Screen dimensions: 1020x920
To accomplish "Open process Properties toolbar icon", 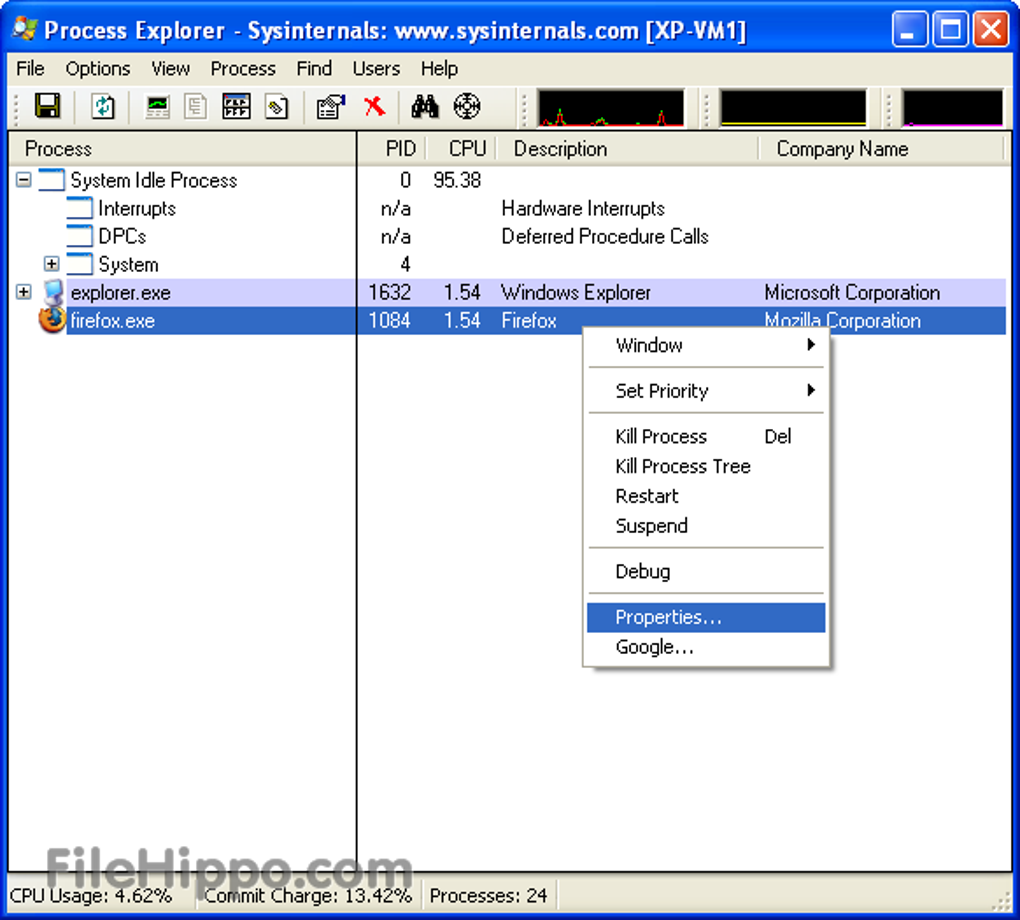I will click(x=330, y=107).
